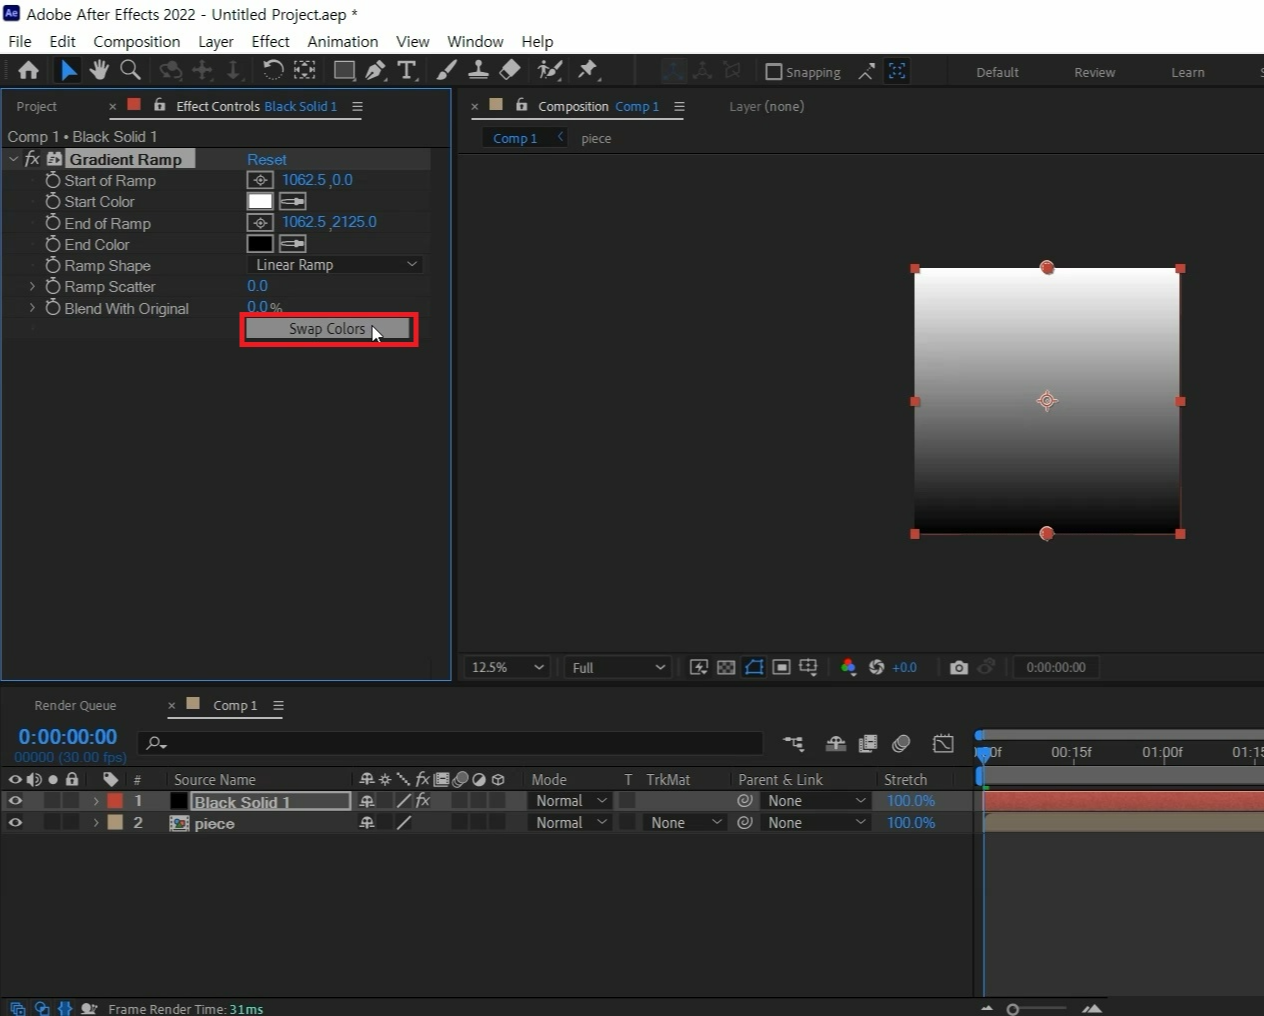Pick End of Ramp point crosshair
This screenshot has width=1264, height=1016.
pos(260,222)
